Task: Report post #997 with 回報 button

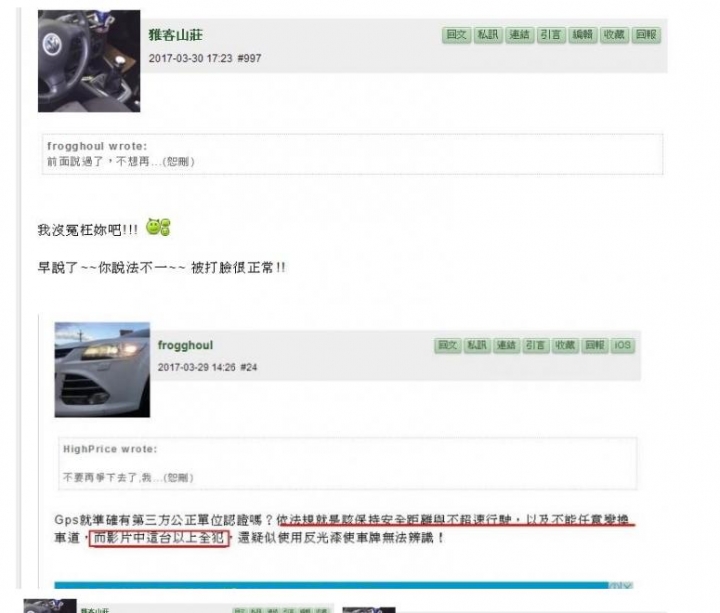Action: pyautogui.click(x=646, y=35)
